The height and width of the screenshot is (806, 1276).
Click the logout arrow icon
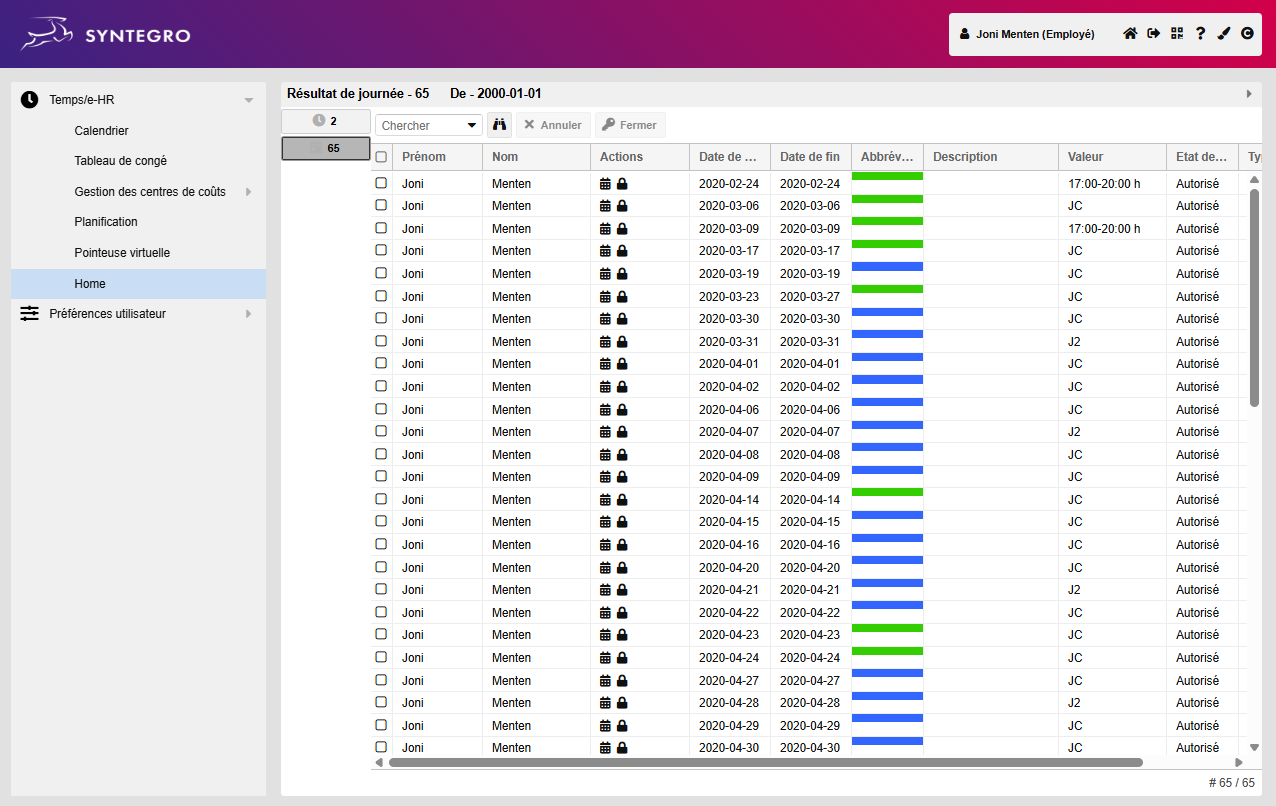(1153, 34)
